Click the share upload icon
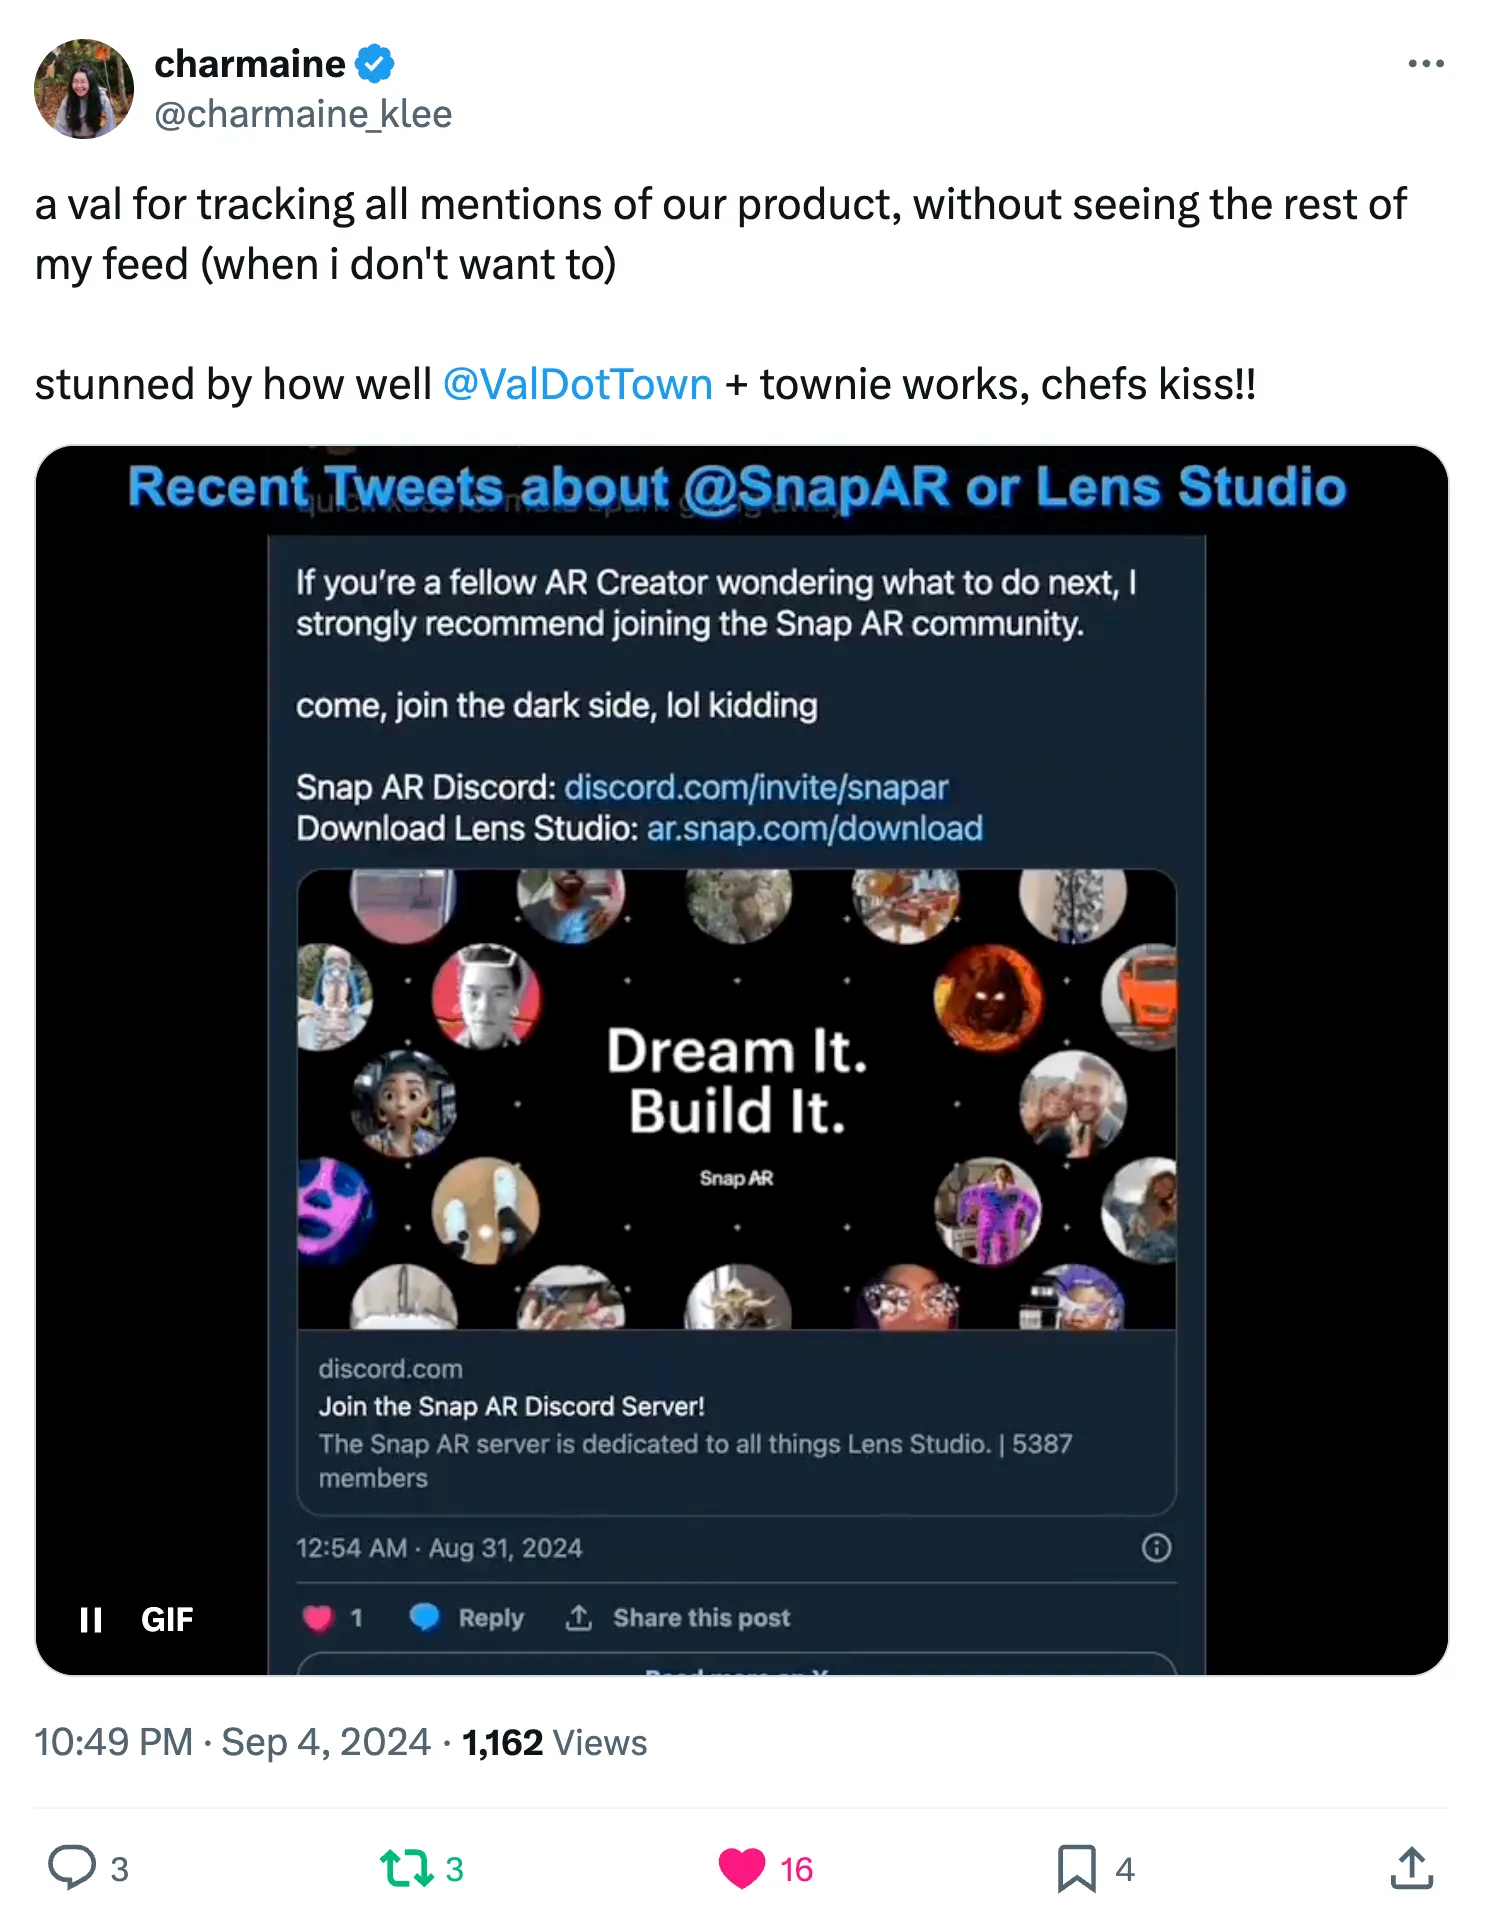1490x1918 pixels. (1411, 1867)
